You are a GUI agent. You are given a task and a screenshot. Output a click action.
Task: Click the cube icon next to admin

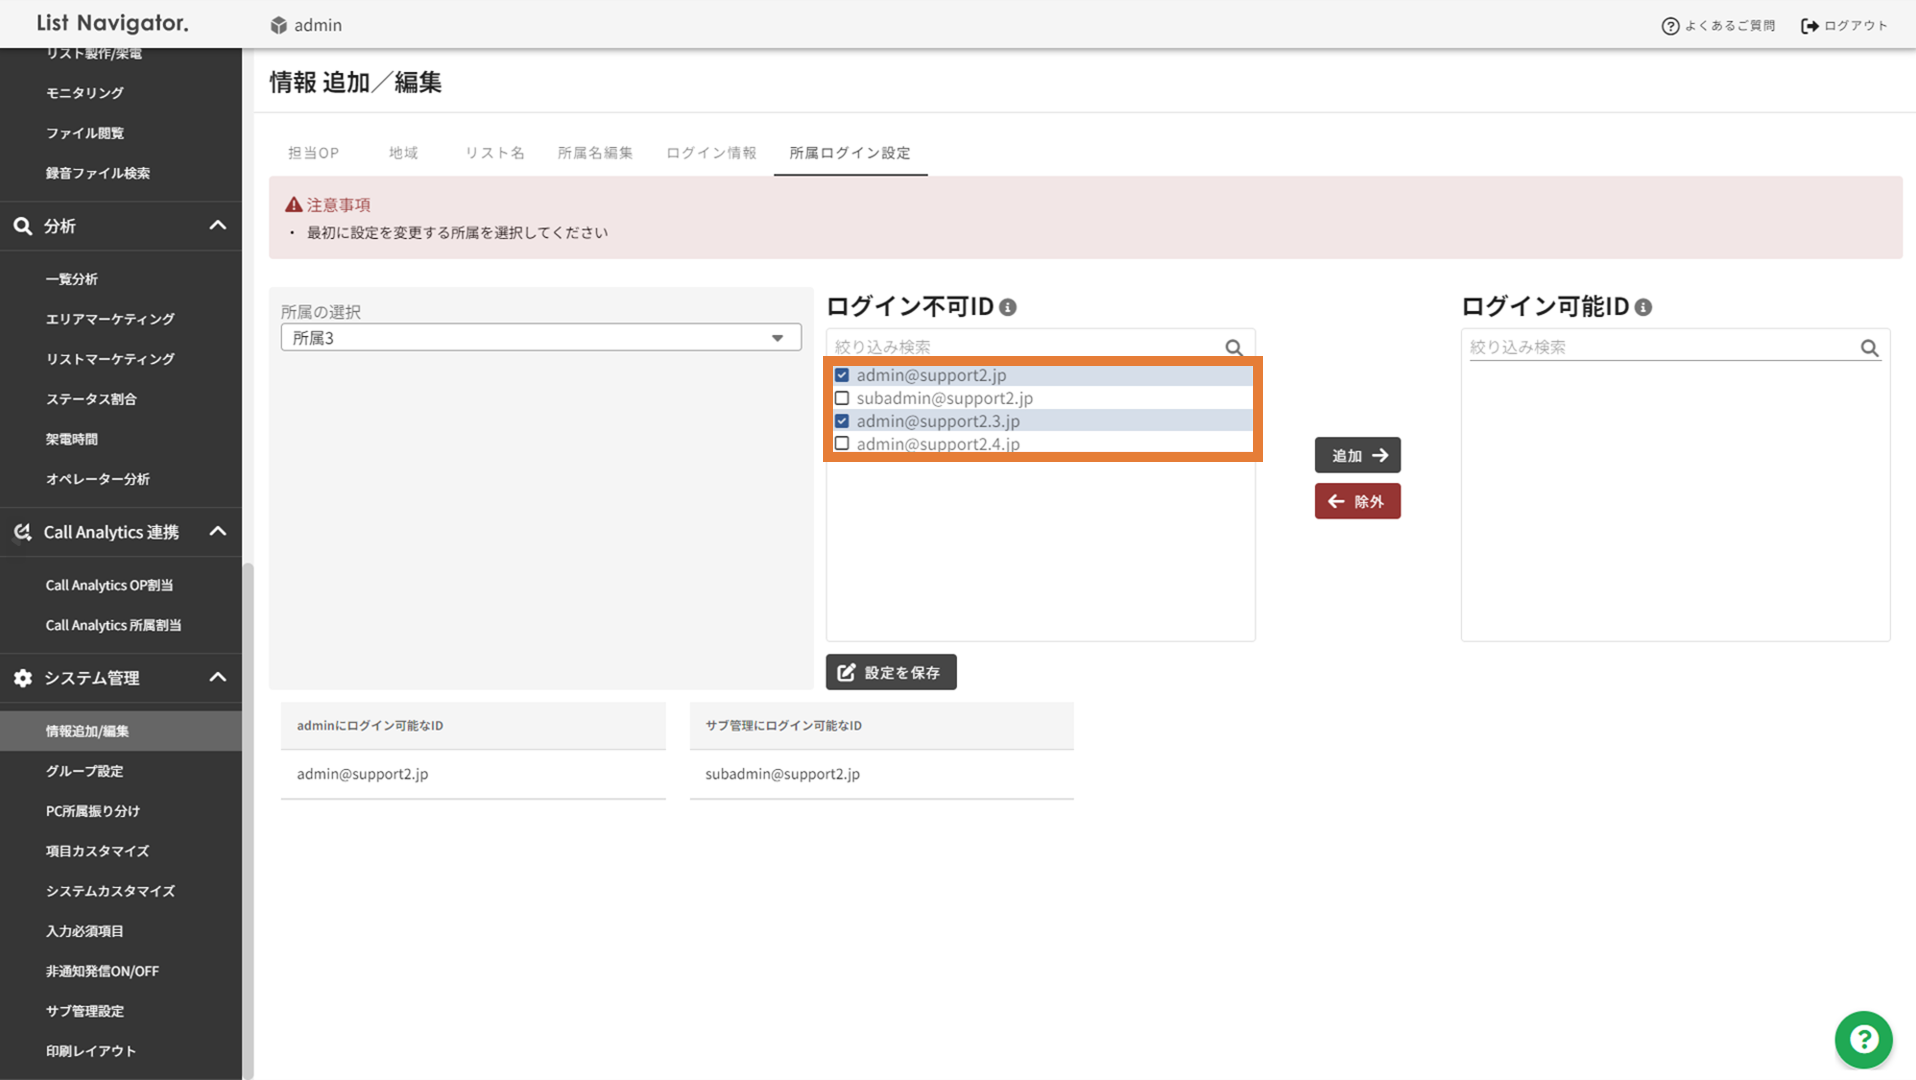point(279,26)
